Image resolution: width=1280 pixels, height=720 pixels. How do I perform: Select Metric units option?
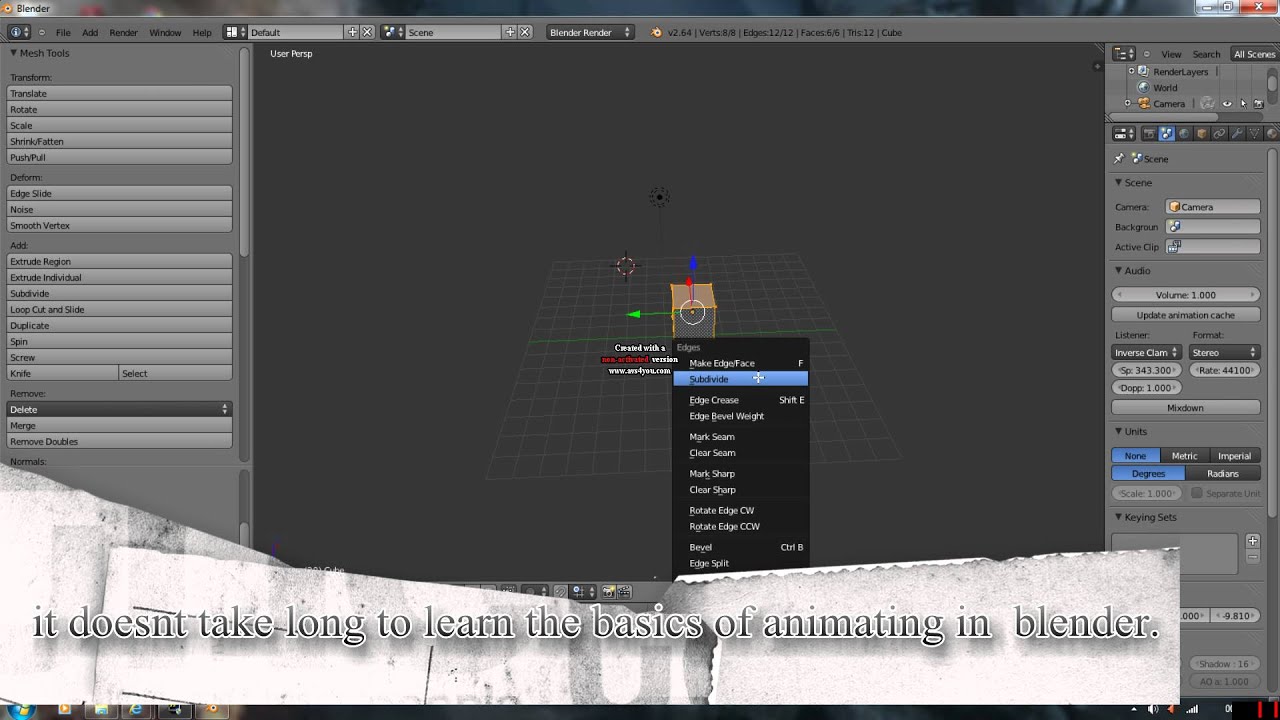(x=1184, y=456)
